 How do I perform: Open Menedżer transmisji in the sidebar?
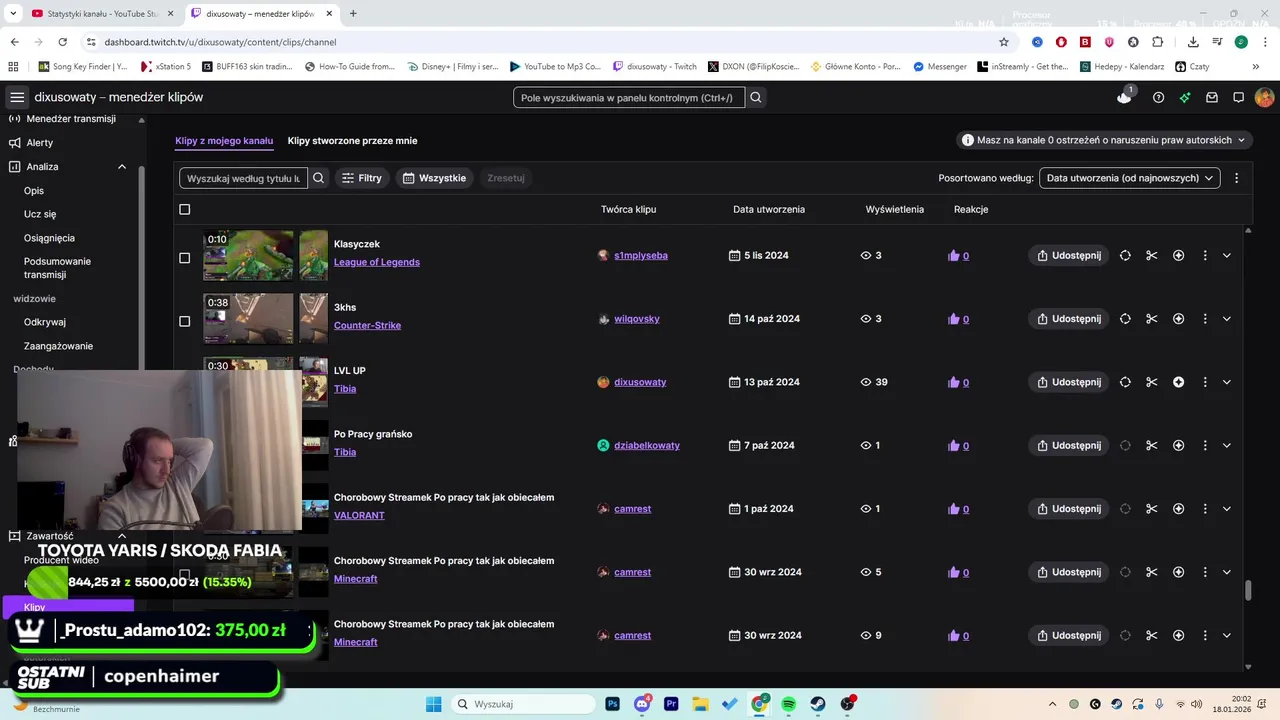(x=70, y=119)
